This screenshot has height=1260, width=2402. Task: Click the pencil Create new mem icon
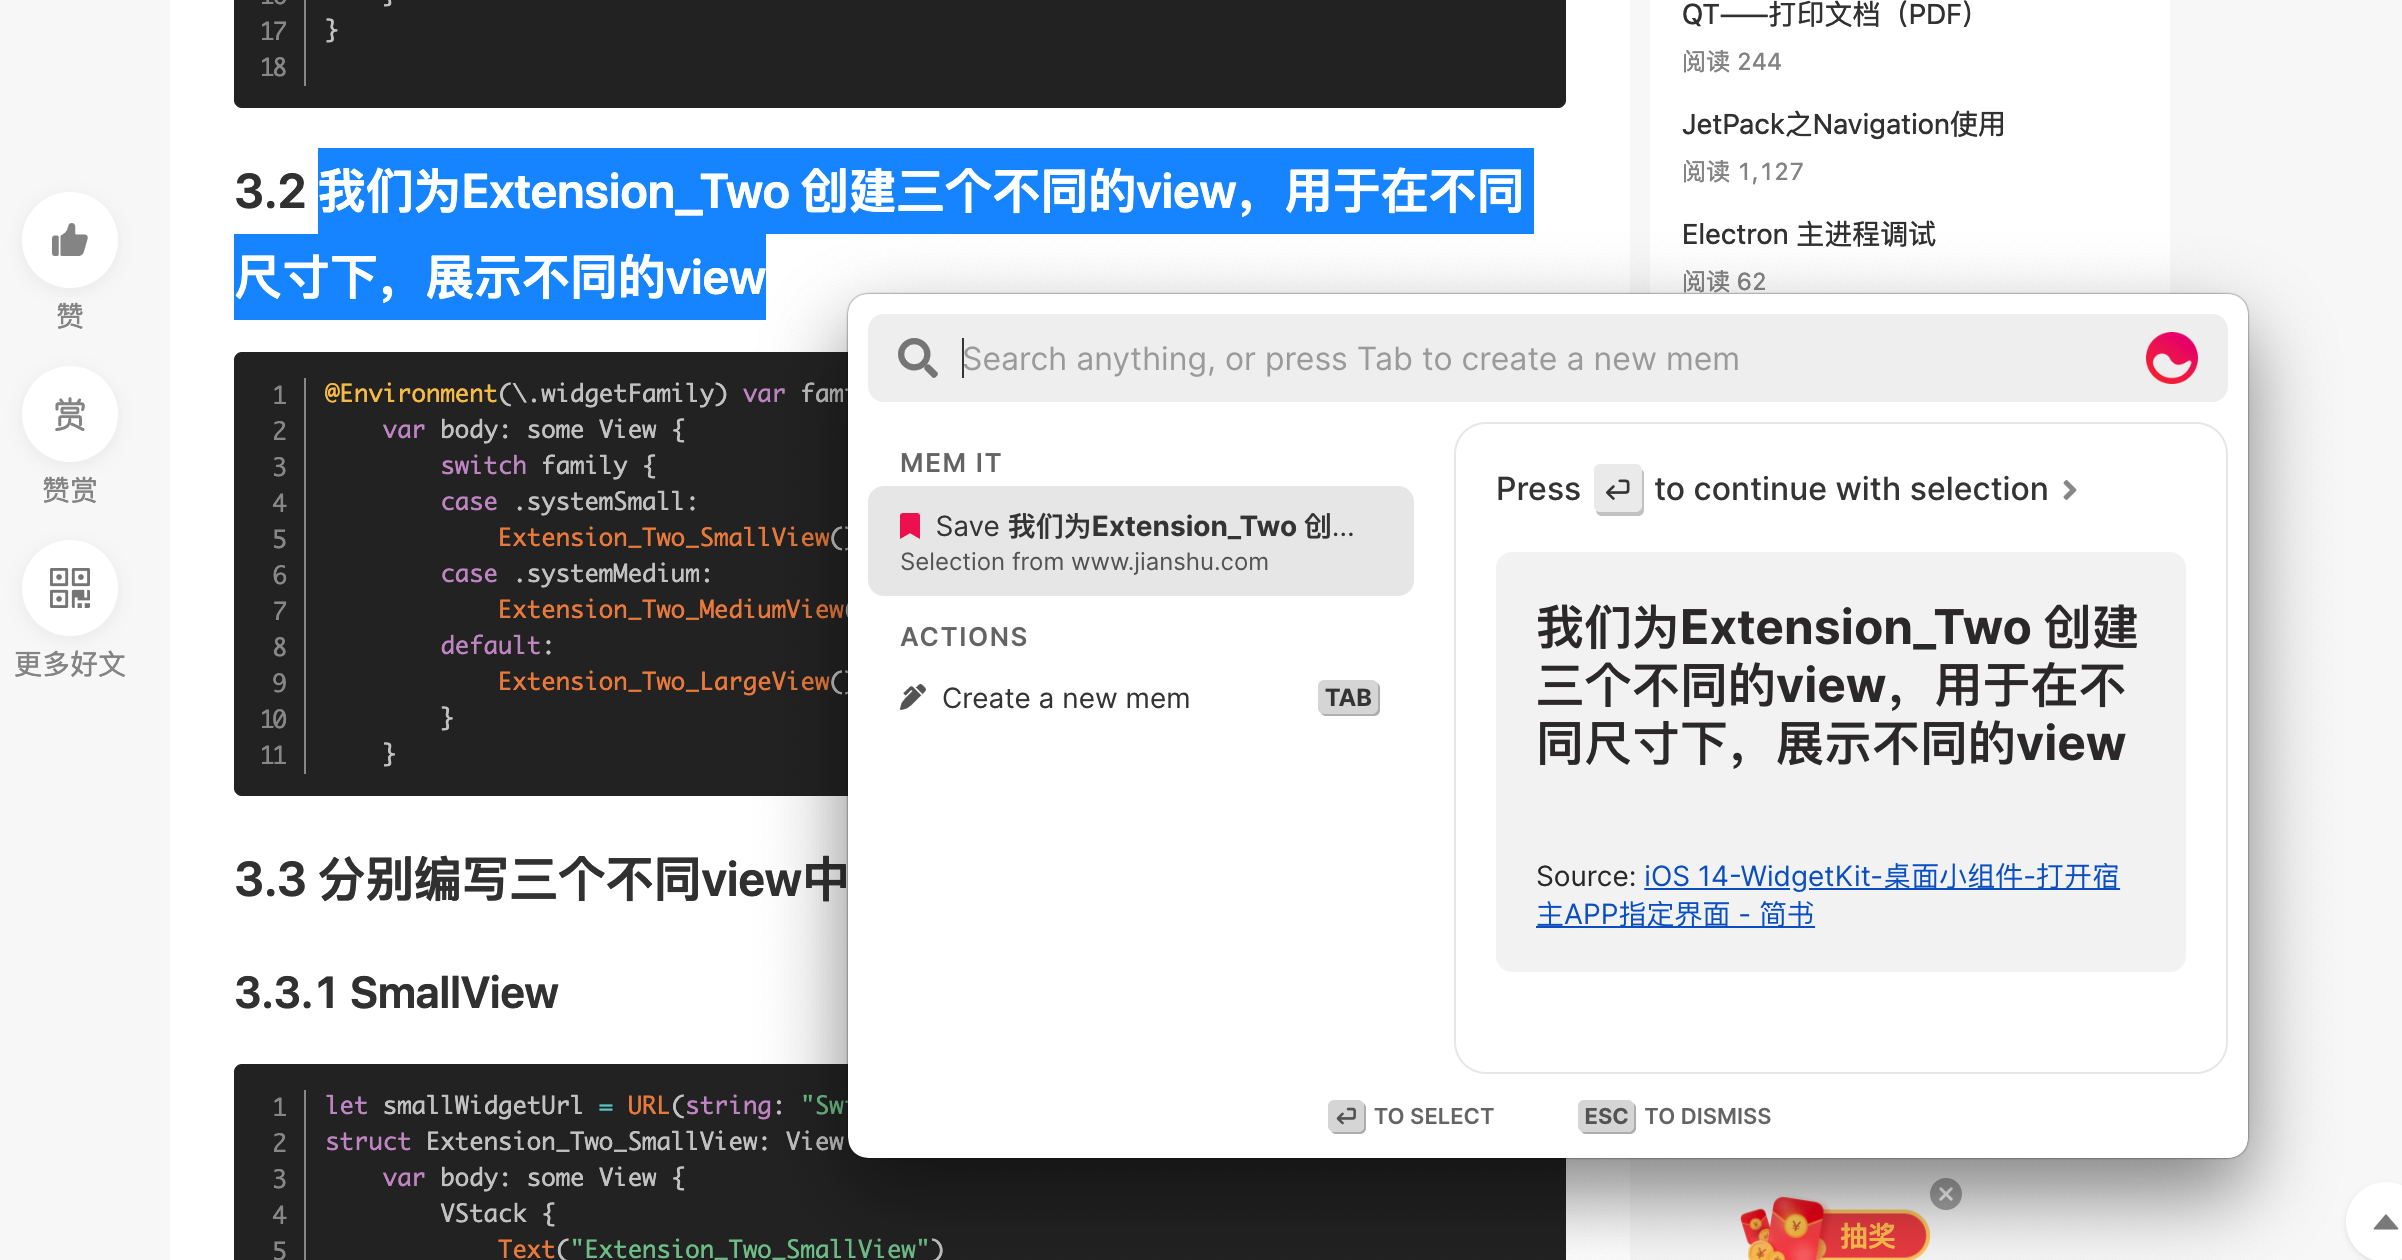pos(912,697)
